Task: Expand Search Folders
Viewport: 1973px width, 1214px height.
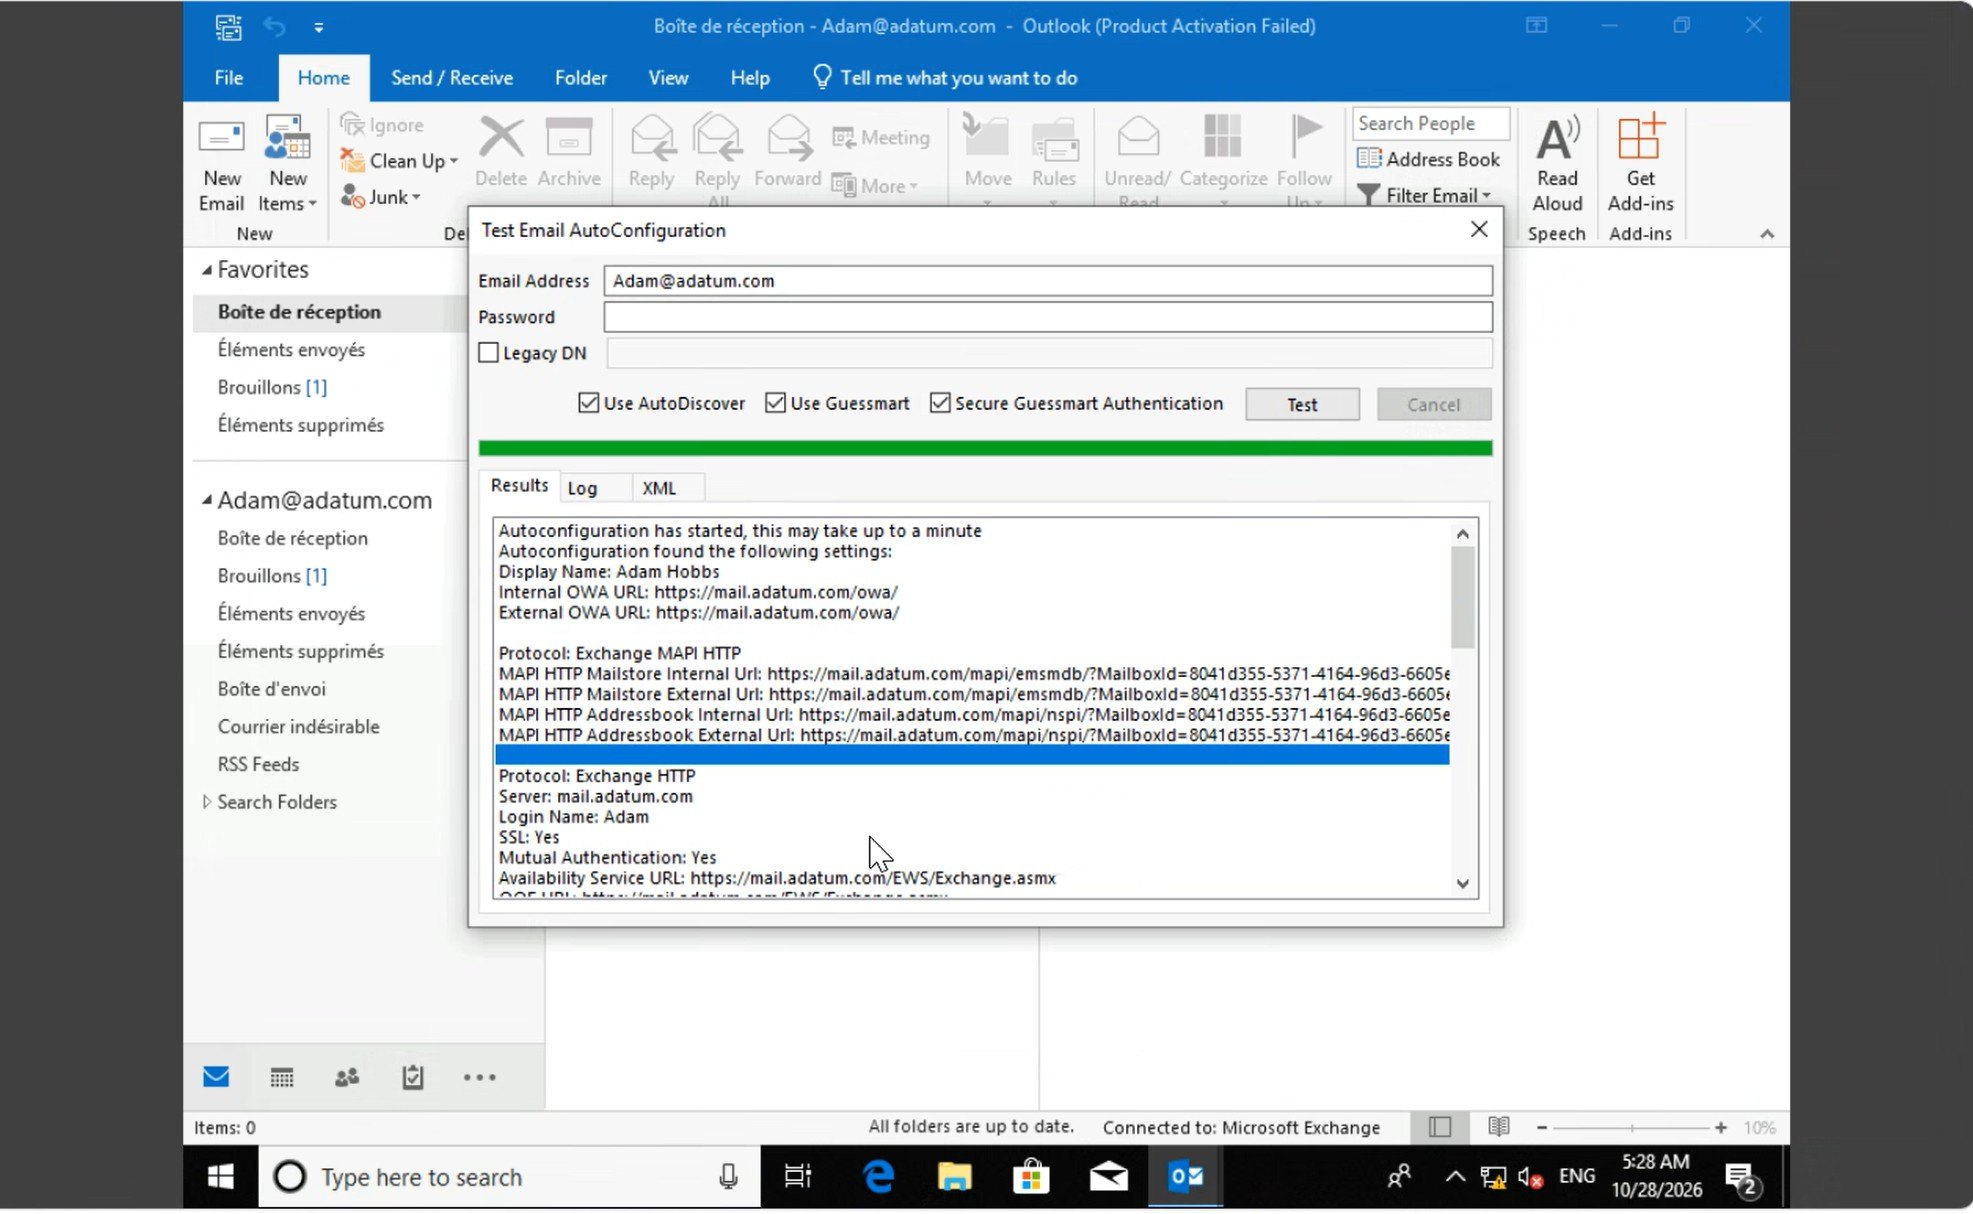Action: [207, 802]
